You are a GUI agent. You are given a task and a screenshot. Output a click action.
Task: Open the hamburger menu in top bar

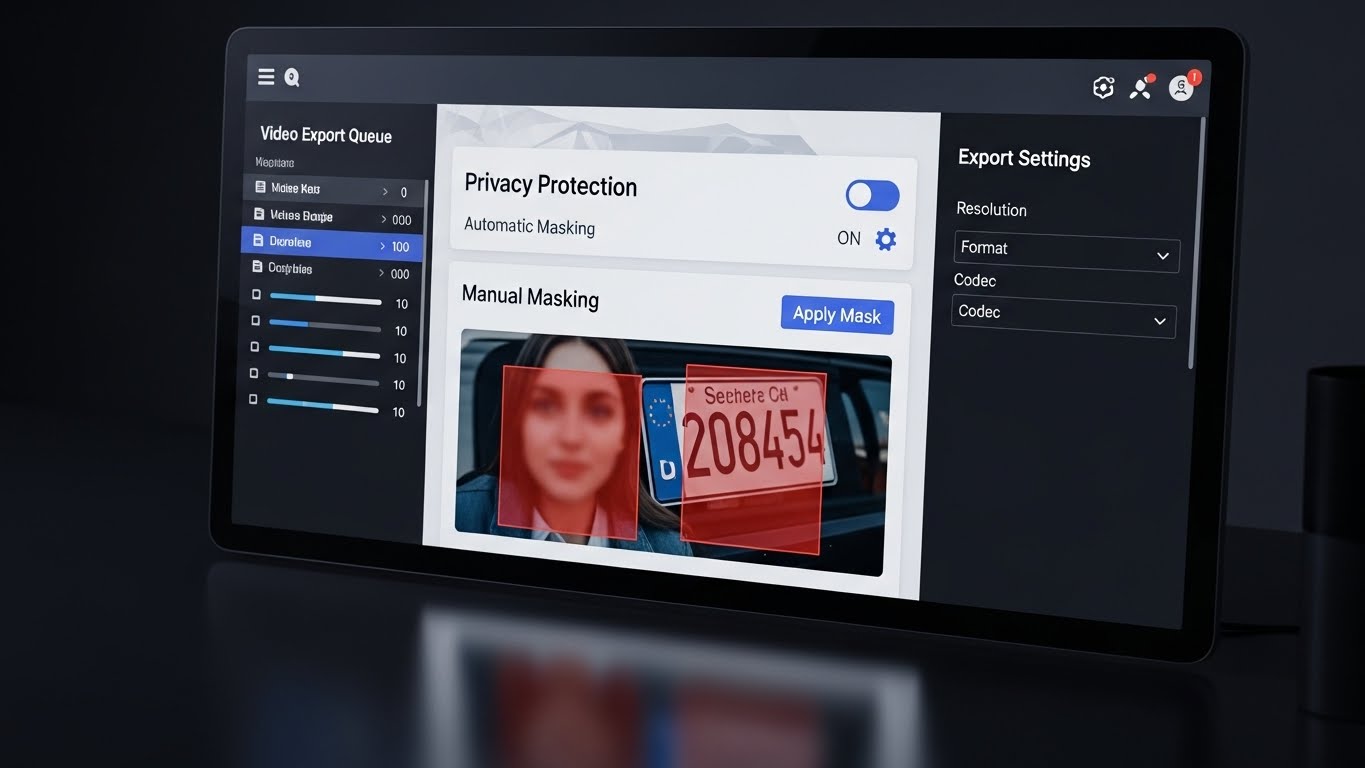(266, 77)
